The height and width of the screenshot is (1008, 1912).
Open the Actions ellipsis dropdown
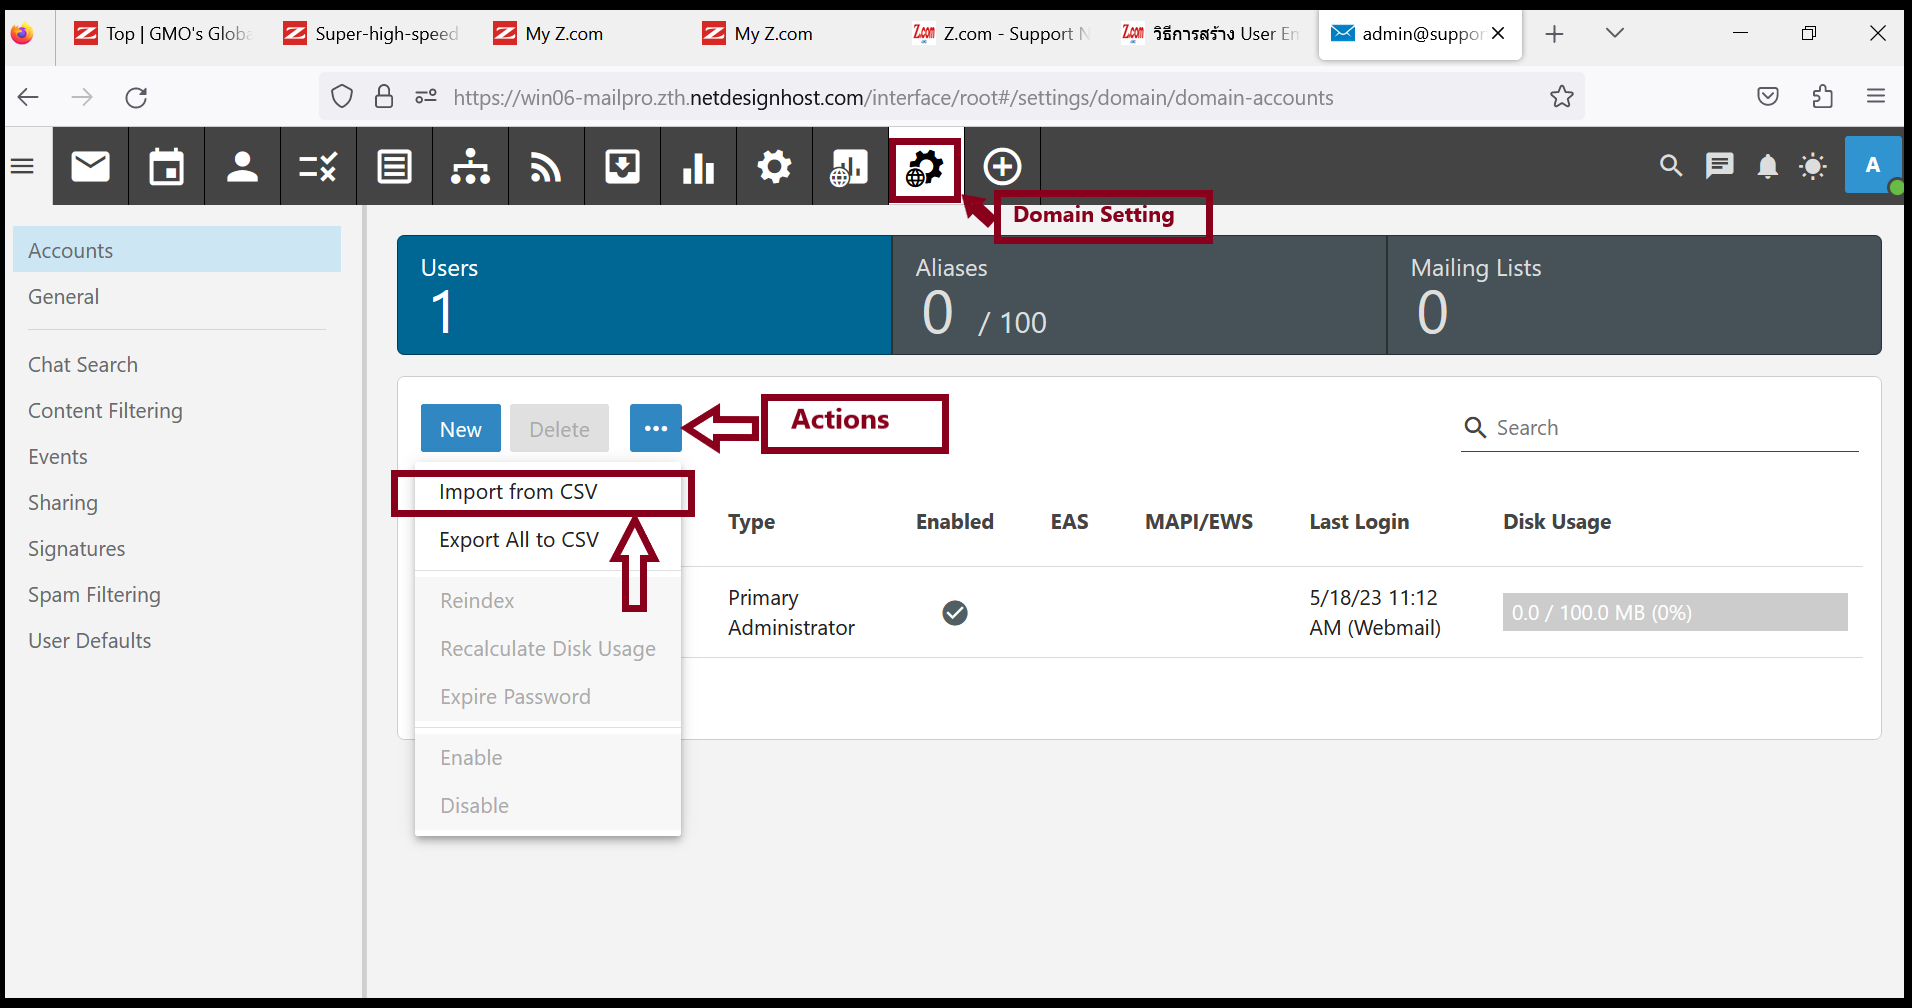click(655, 428)
